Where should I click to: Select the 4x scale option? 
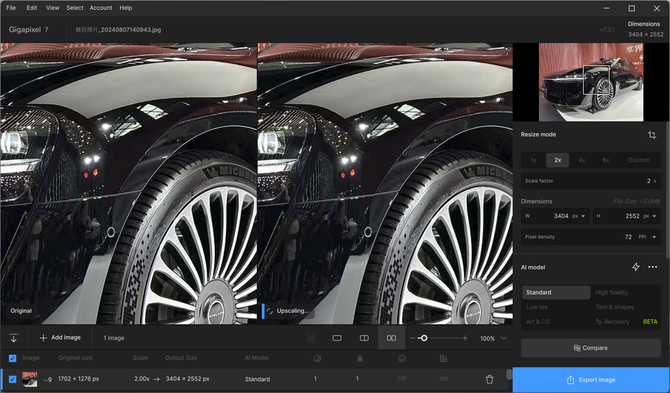(582, 160)
